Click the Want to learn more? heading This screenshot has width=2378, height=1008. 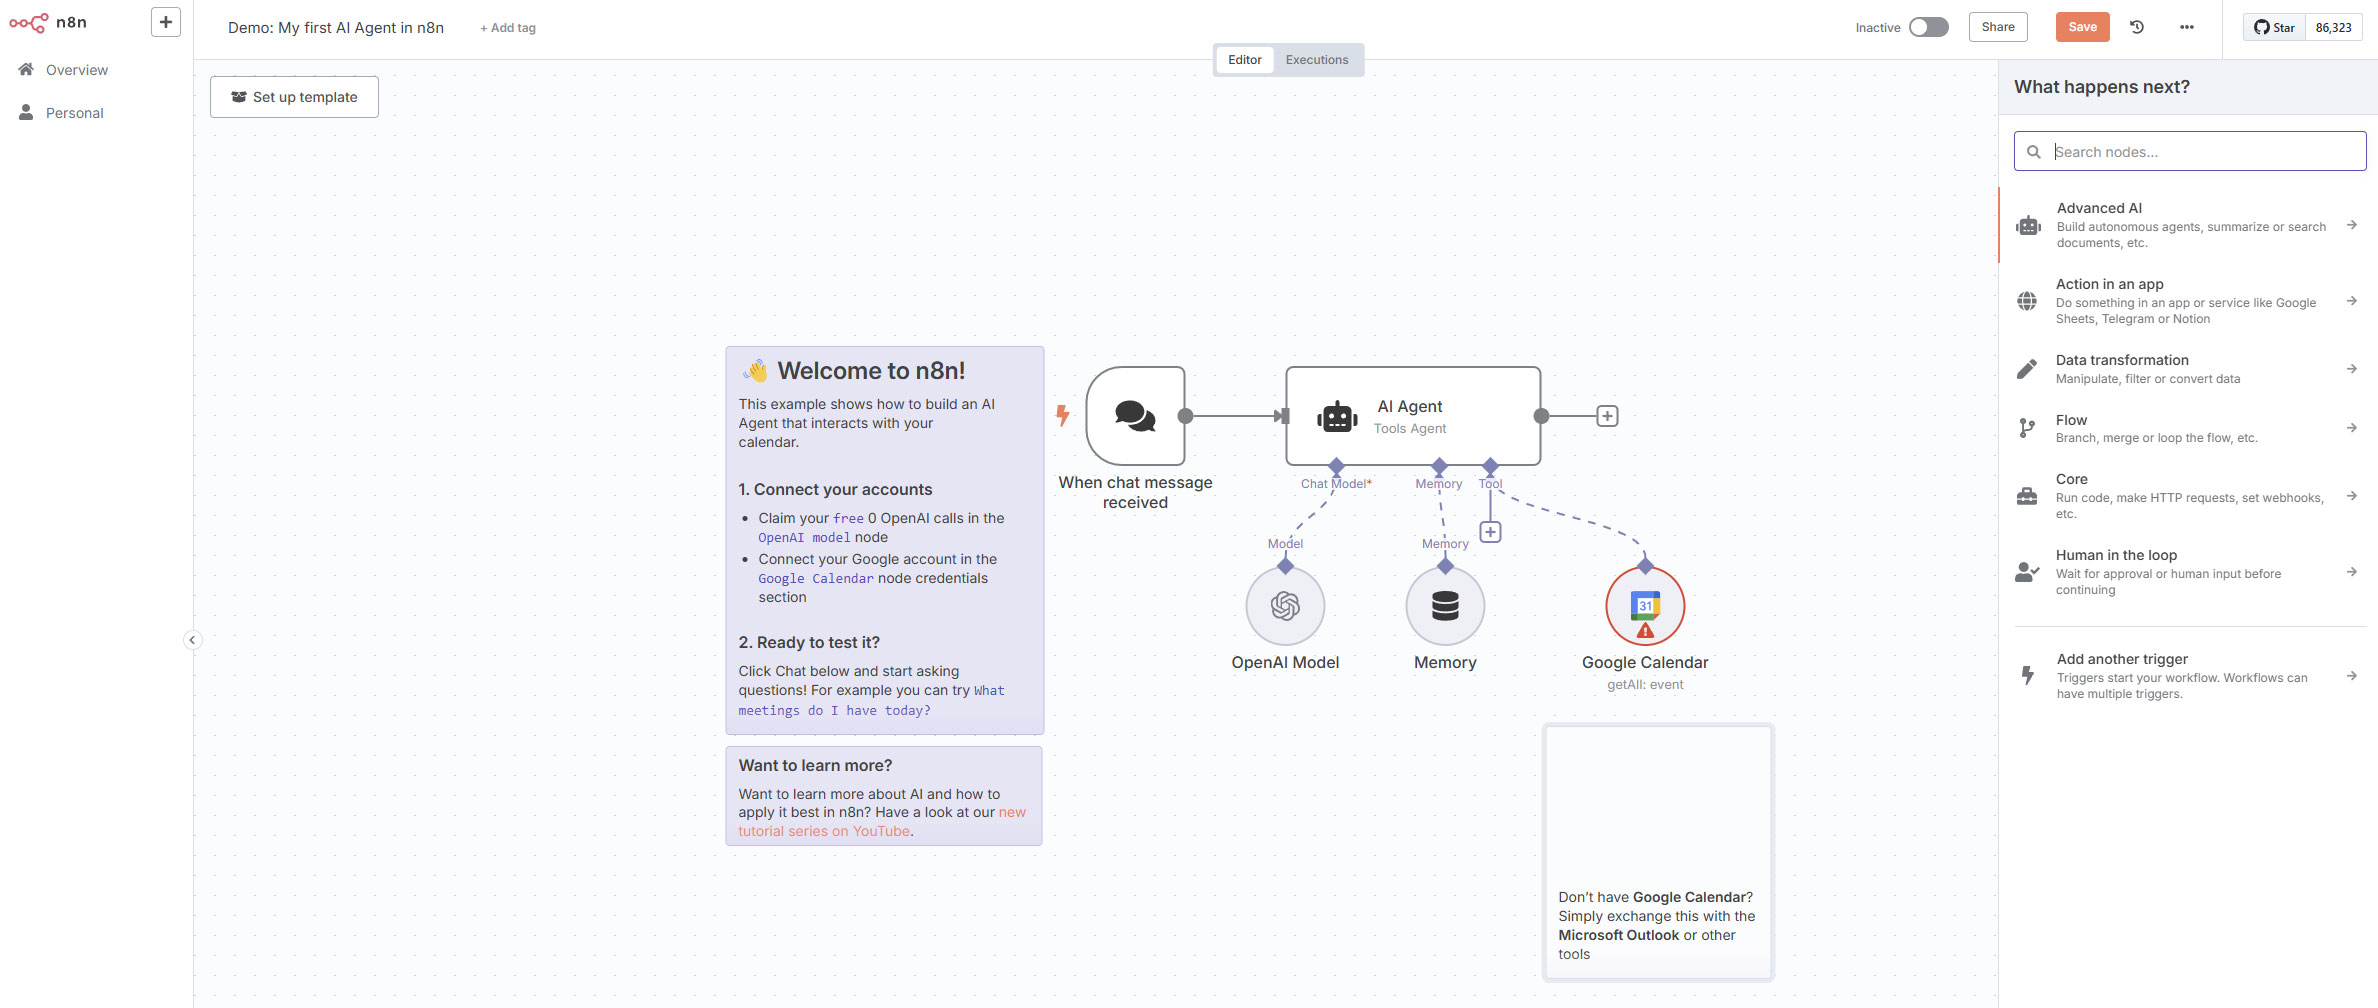[x=815, y=765]
